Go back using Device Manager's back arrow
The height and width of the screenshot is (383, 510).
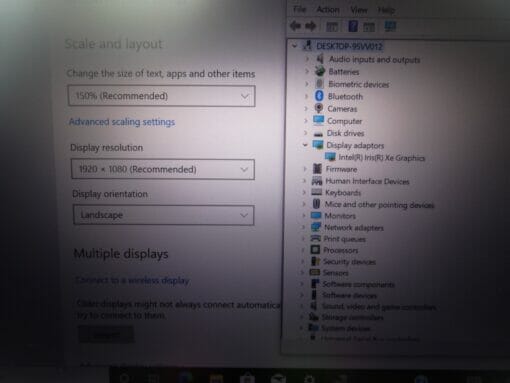click(x=295, y=26)
